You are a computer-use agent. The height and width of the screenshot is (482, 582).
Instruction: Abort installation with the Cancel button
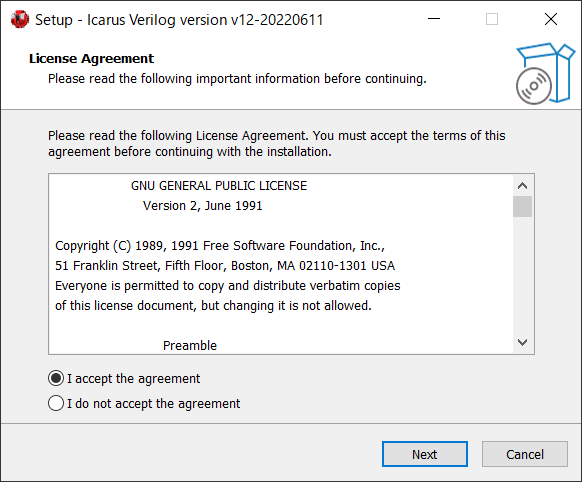[524, 454]
